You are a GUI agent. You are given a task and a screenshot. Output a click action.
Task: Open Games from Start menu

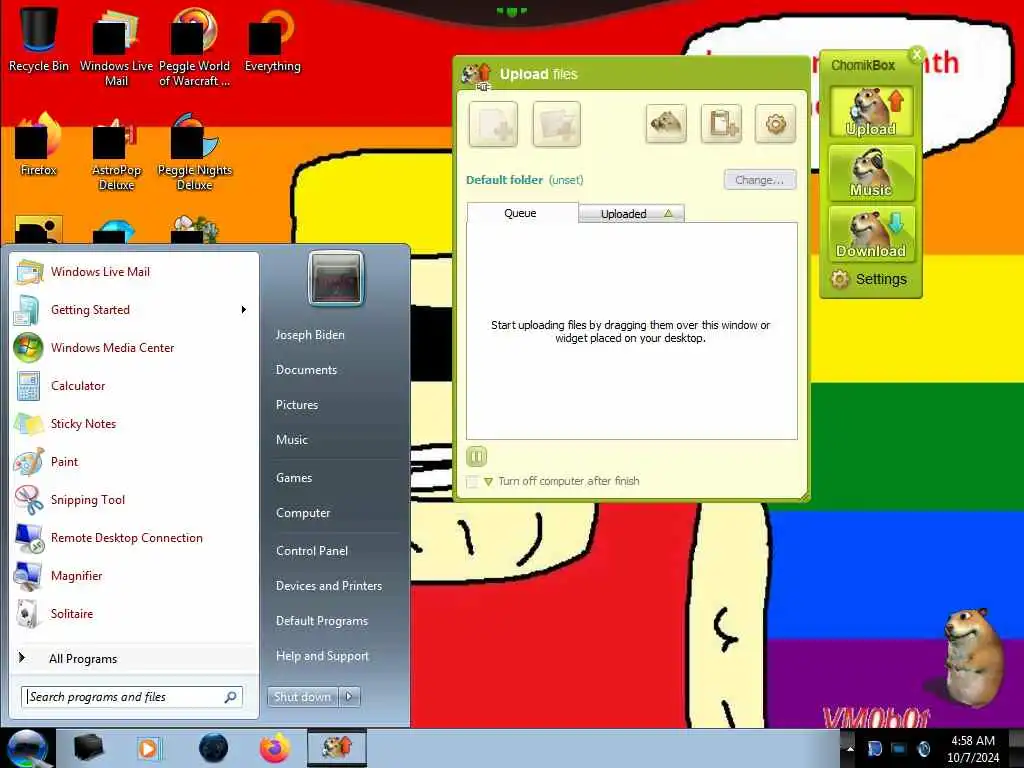tap(294, 478)
